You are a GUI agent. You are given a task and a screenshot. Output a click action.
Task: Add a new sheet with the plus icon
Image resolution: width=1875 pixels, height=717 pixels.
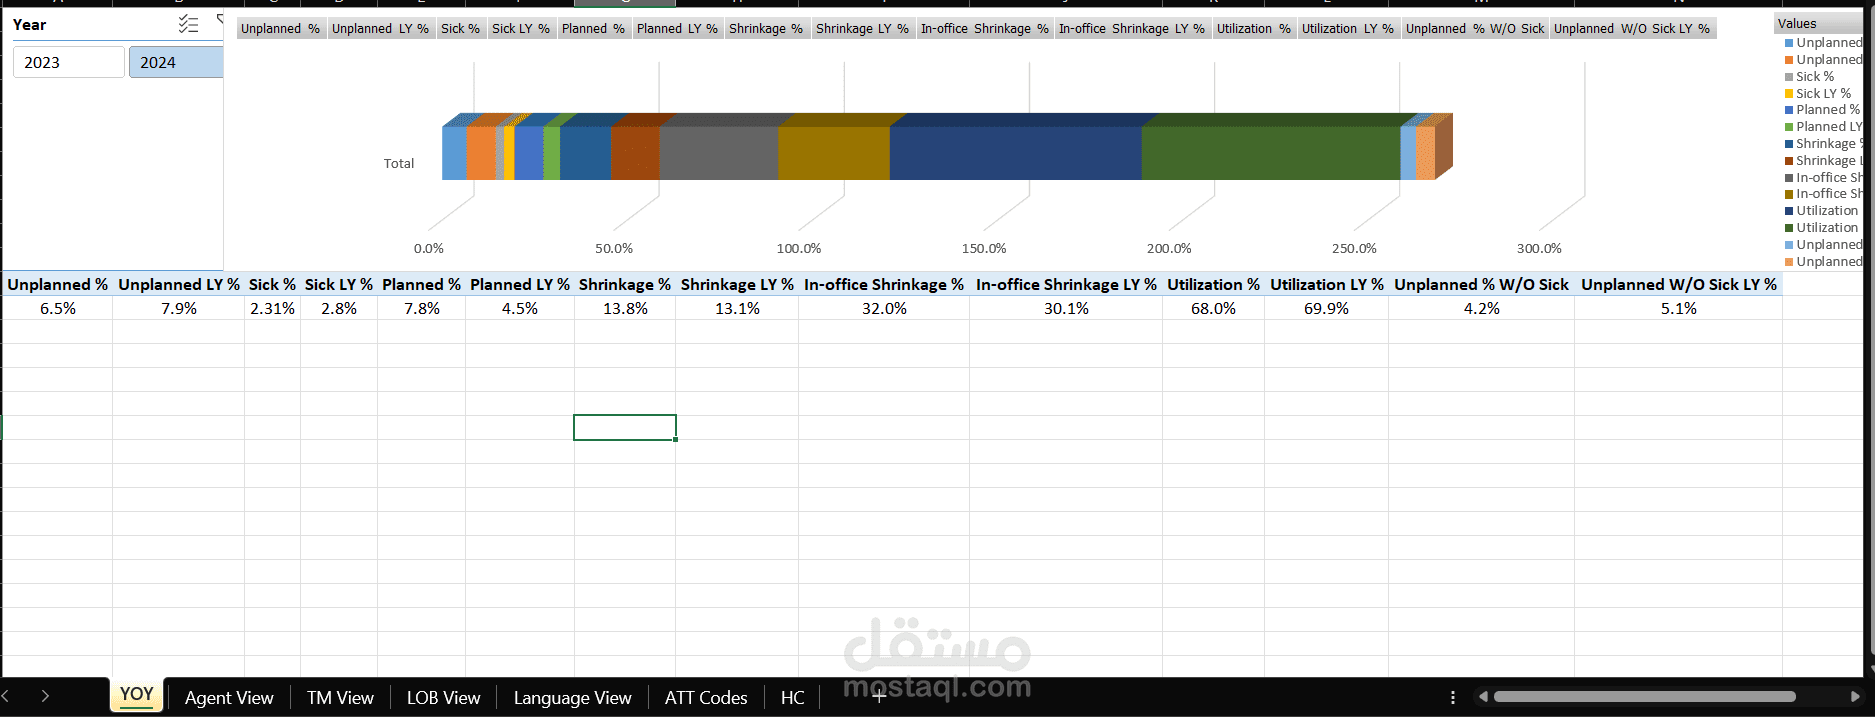click(879, 697)
